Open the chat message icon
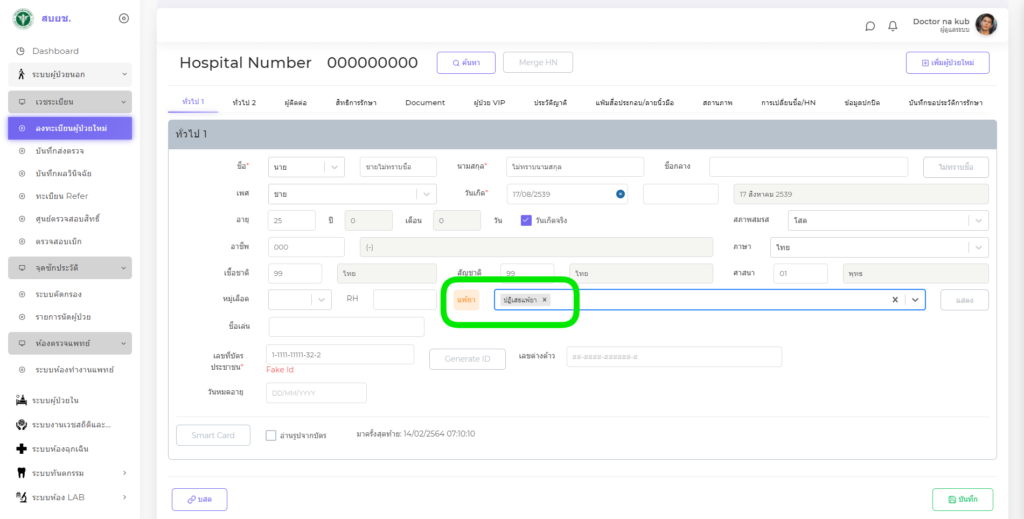This screenshot has width=1024, height=519. [x=870, y=26]
